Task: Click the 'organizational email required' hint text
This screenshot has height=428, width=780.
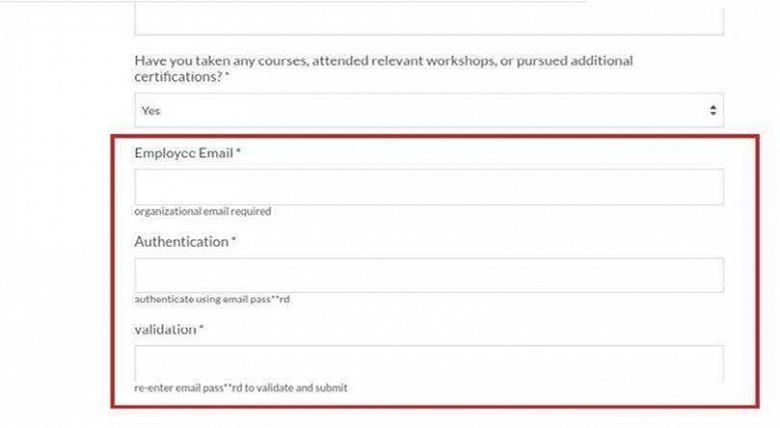Action: 203,211
